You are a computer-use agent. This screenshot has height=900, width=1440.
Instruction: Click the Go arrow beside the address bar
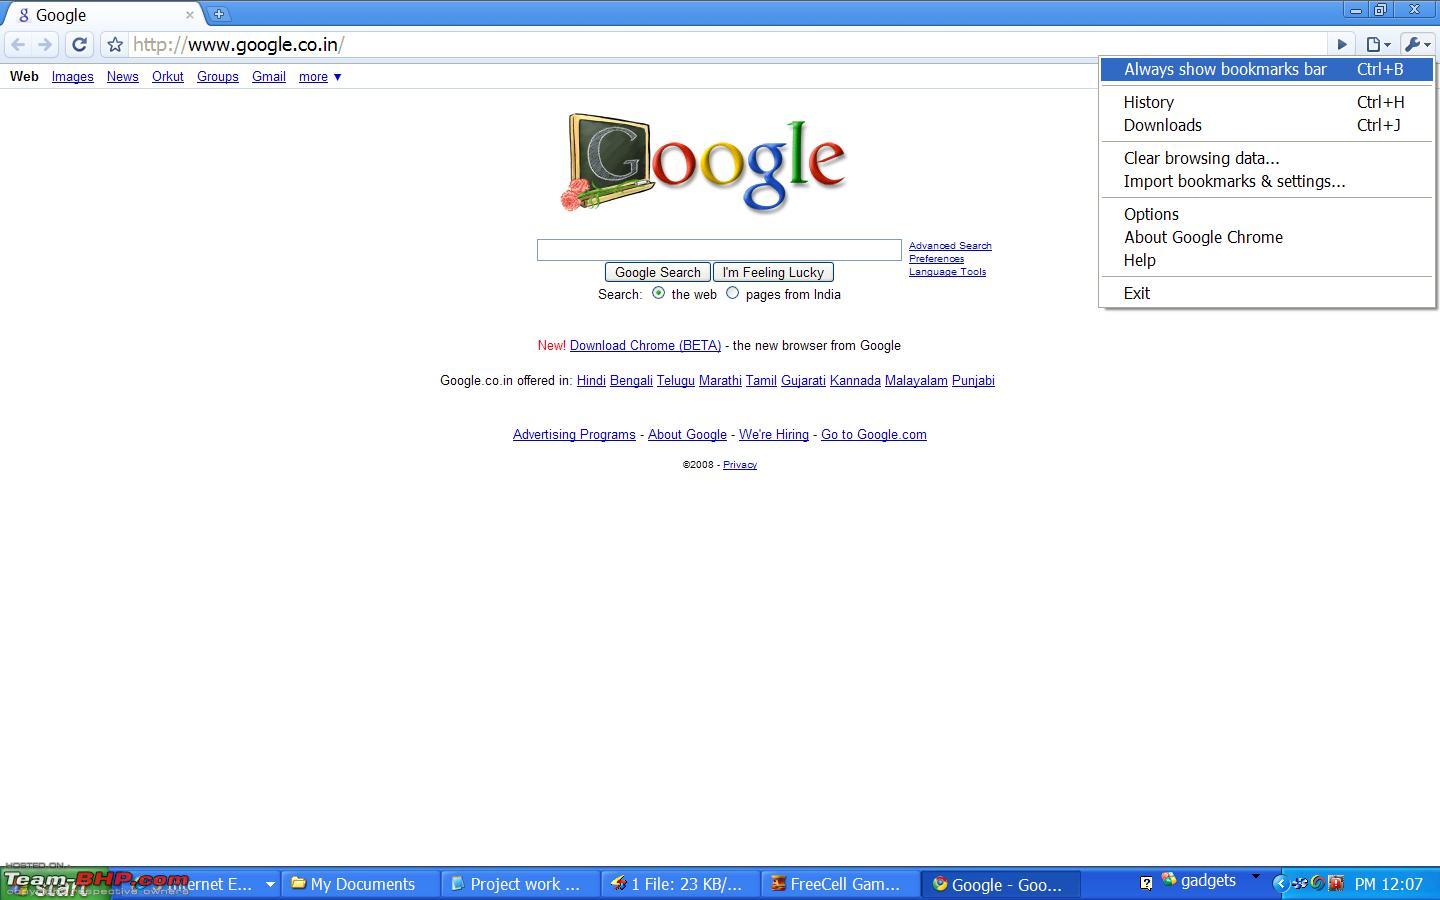(x=1342, y=44)
